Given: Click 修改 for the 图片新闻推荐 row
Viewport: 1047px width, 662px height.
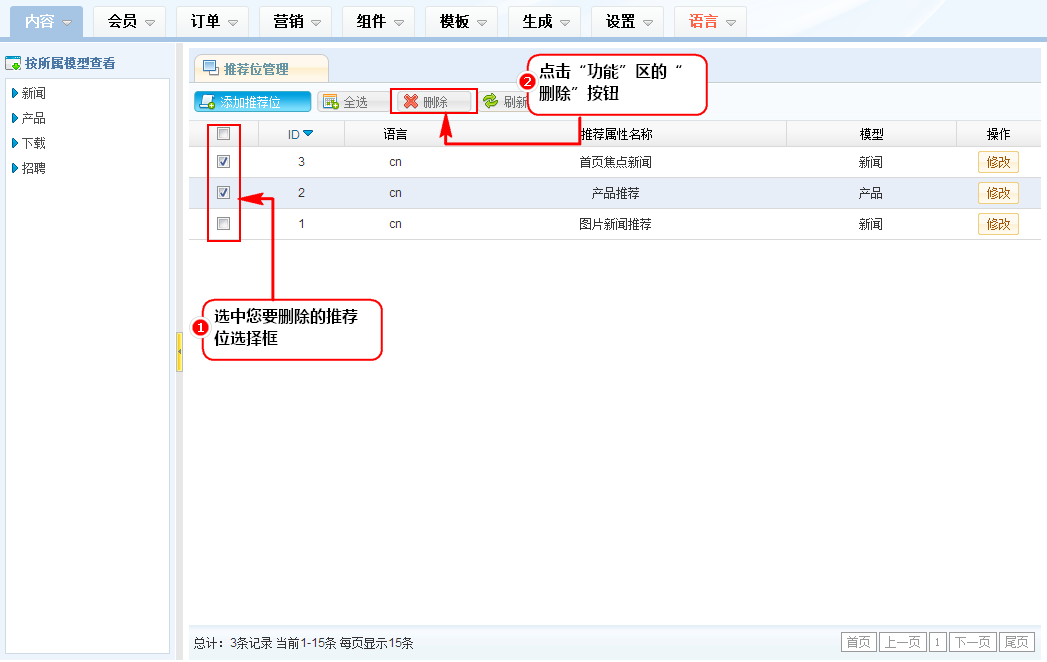Looking at the screenshot, I should pos(997,224).
